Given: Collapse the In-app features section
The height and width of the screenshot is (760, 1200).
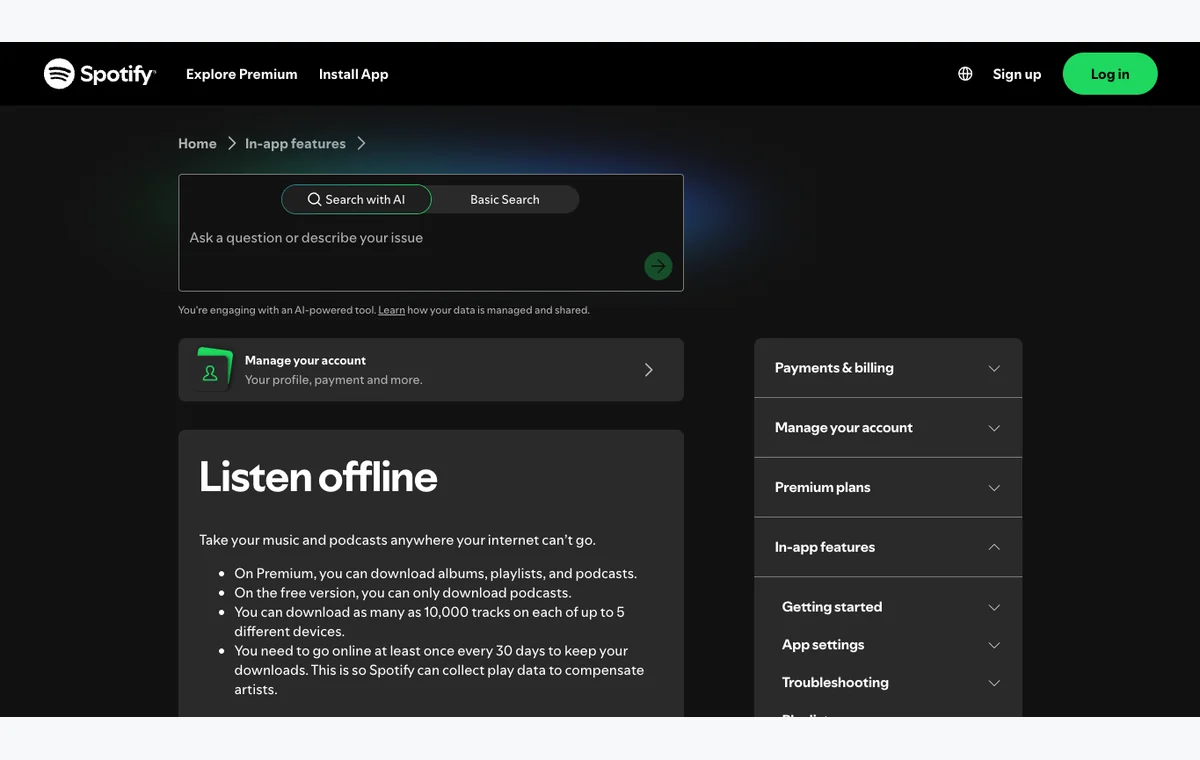Looking at the screenshot, I should tap(888, 547).
